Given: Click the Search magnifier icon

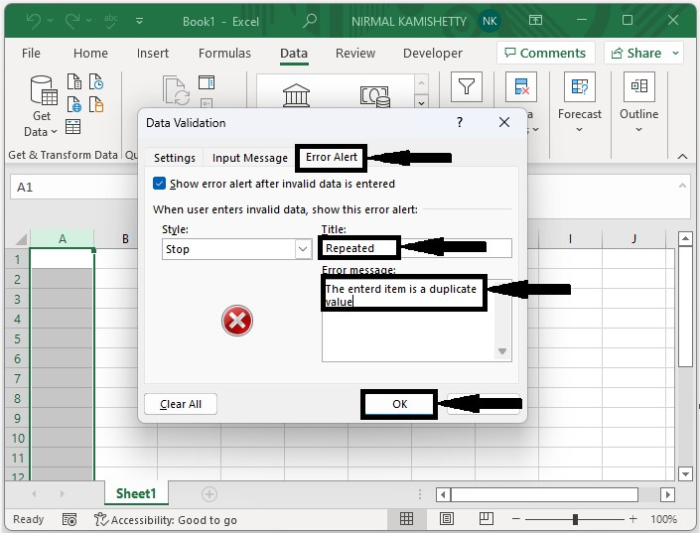Looking at the screenshot, I should 309,21.
